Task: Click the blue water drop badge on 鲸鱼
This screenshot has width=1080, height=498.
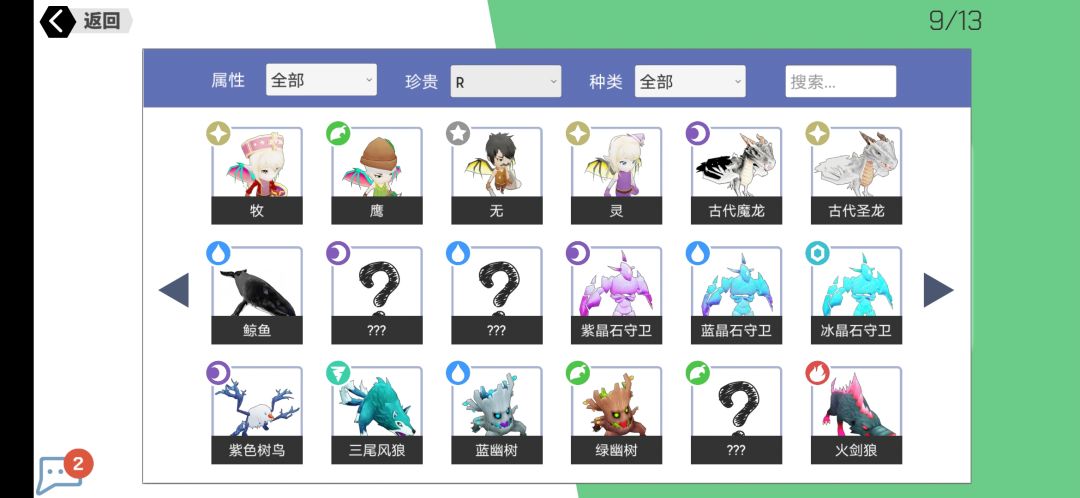Action: (x=218, y=253)
